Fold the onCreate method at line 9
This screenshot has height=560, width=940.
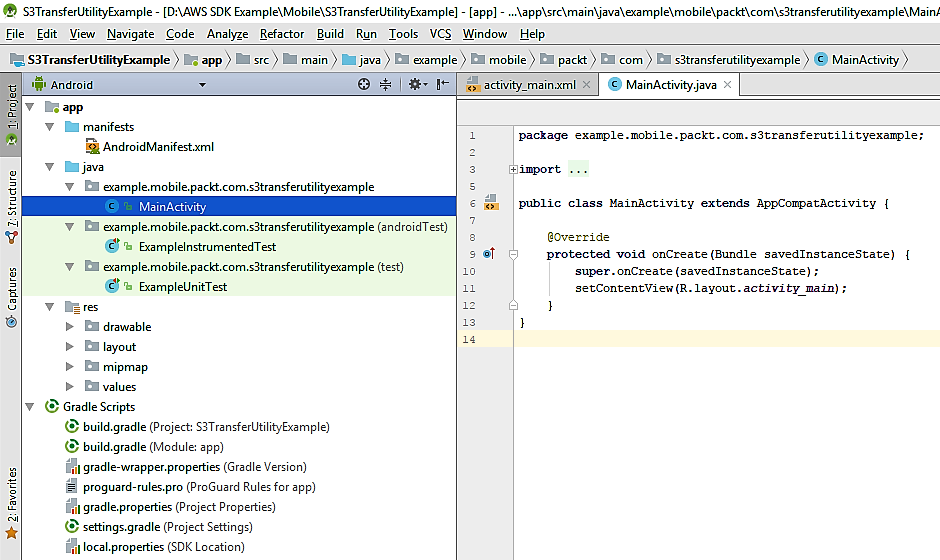click(x=513, y=254)
